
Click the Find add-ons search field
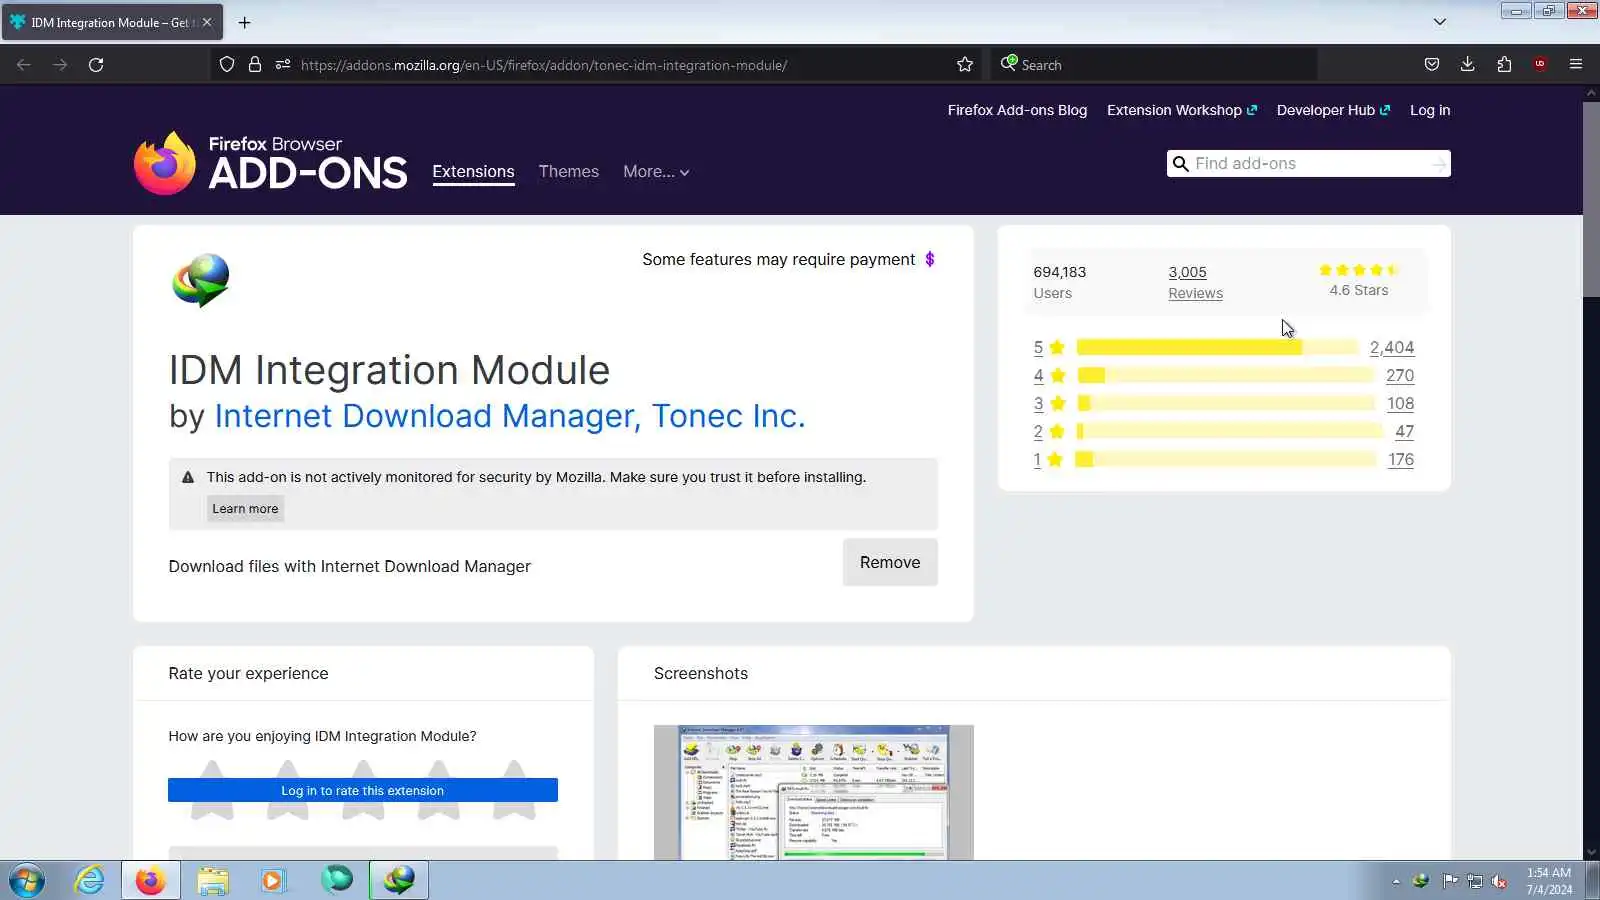point(1308,164)
